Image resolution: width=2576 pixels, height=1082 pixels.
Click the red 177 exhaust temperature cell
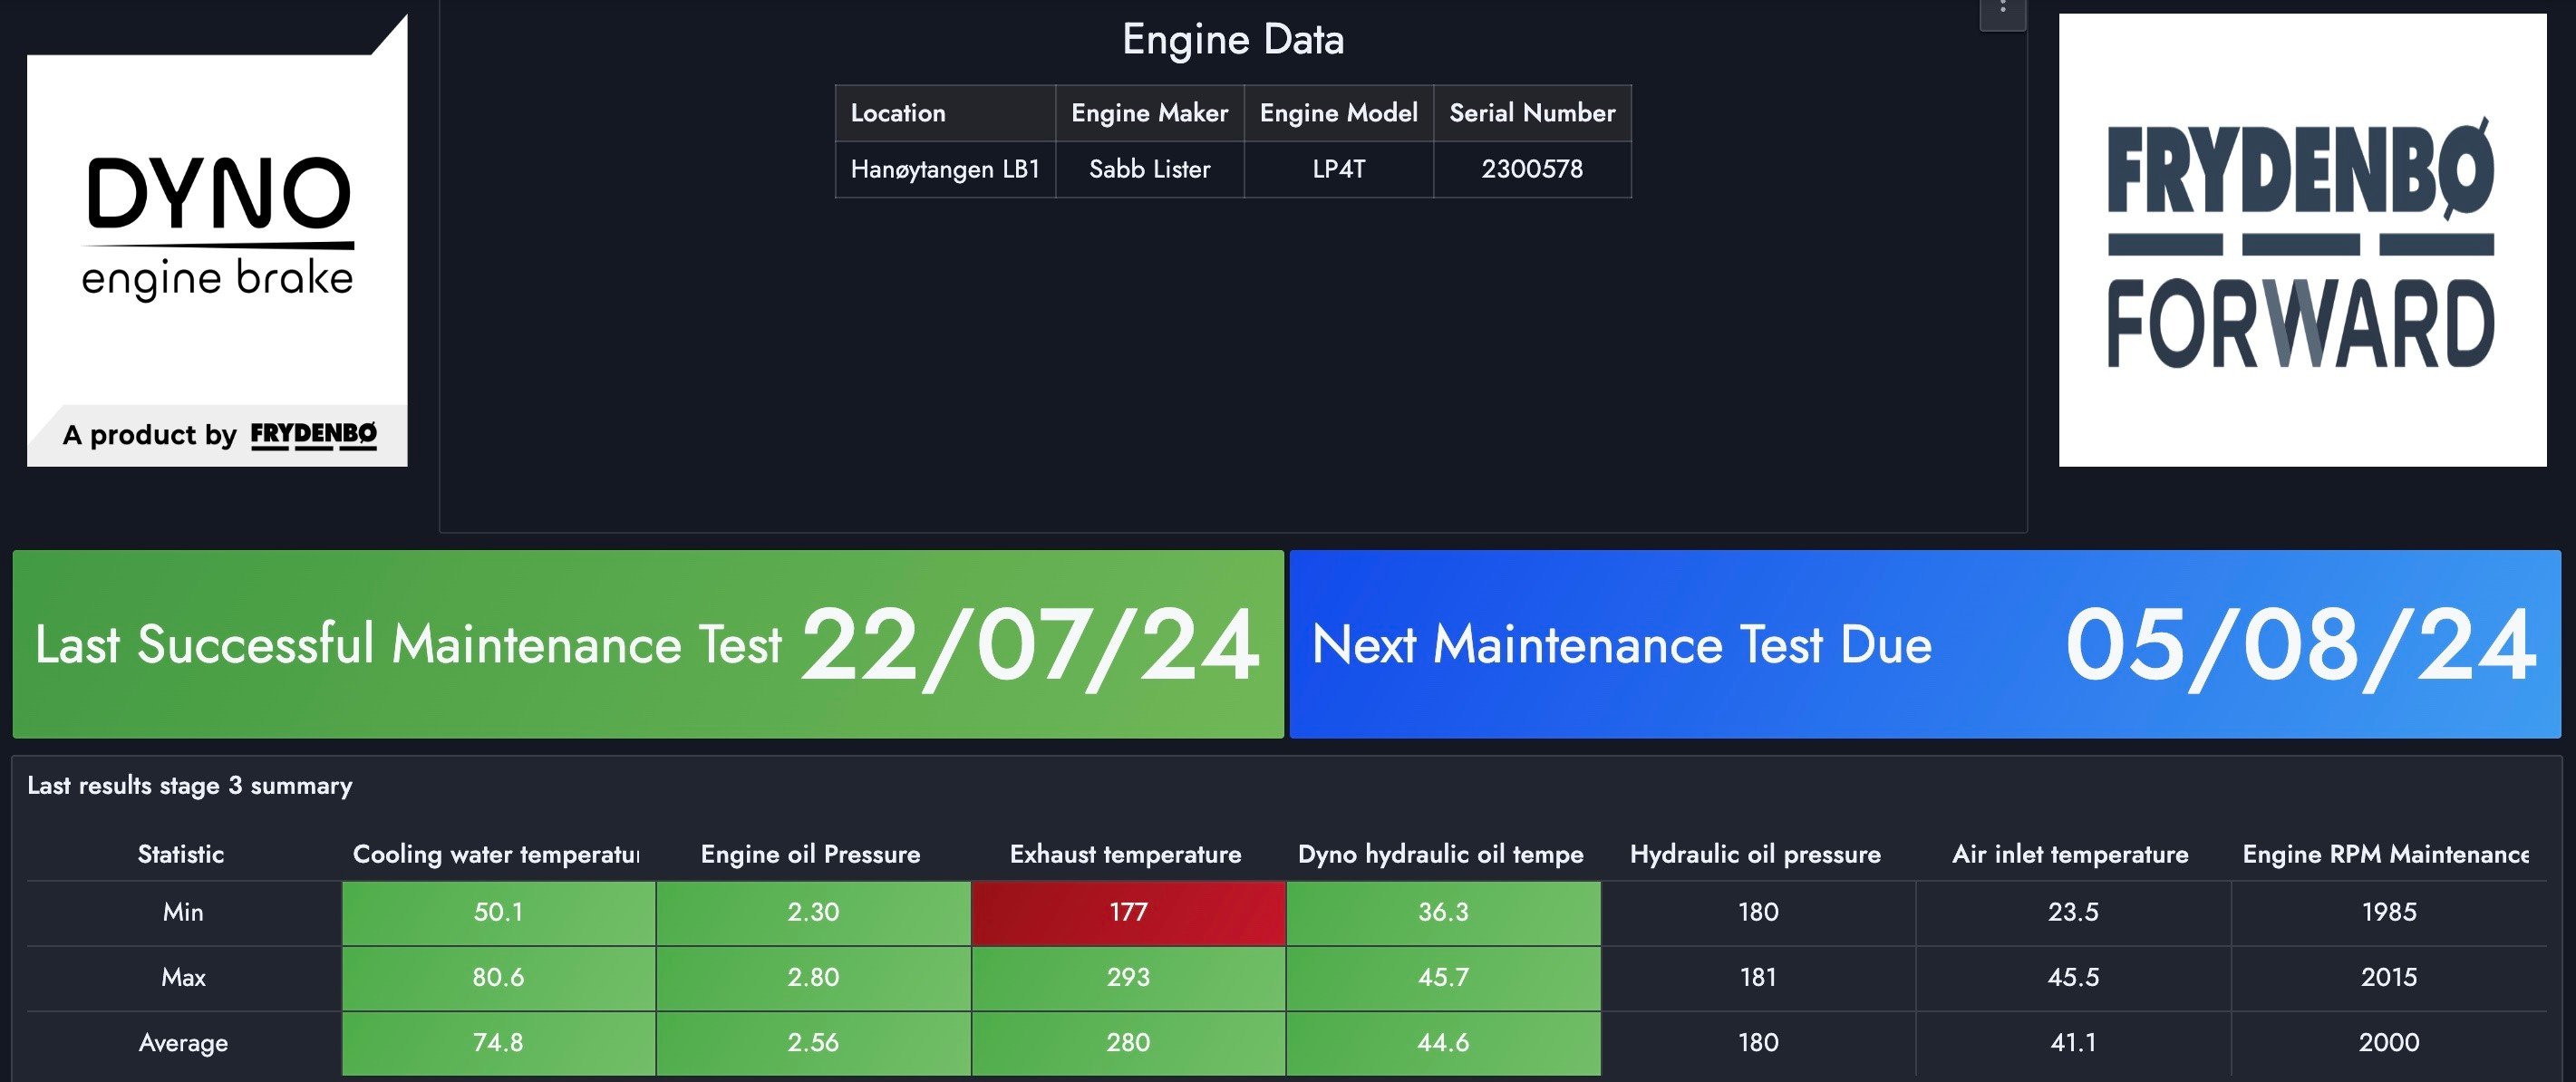1126,912
